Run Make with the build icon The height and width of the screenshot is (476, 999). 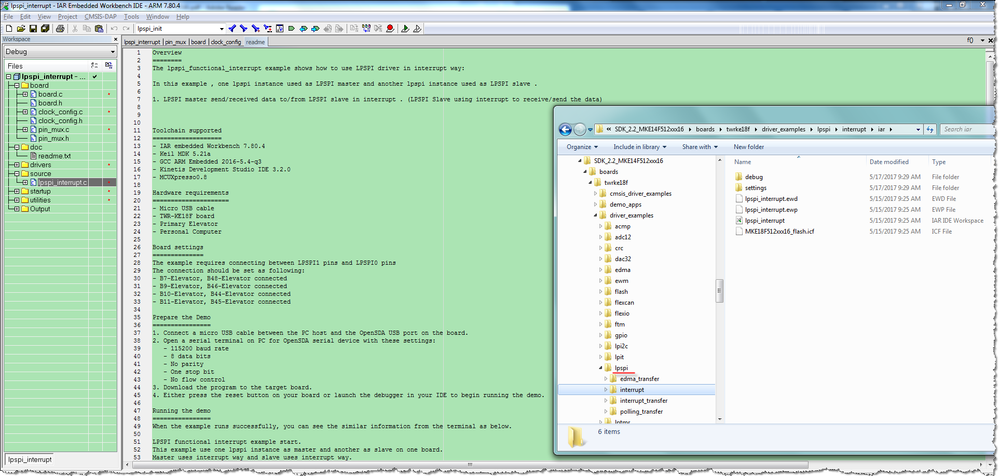[x=364, y=29]
